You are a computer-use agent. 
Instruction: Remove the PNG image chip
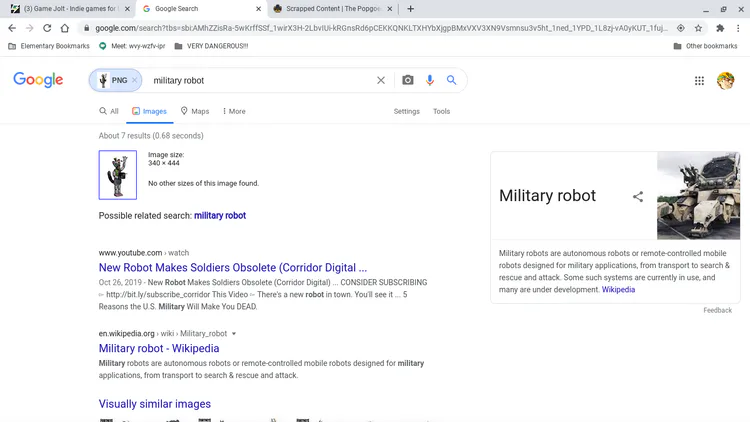tap(134, 80)
